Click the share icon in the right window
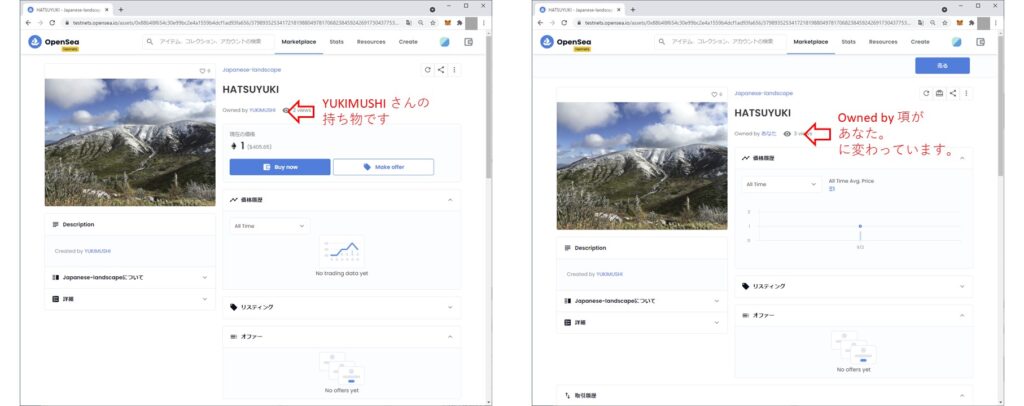The height and width of the screenshot is (406, 1024). [x=953, y=93]
